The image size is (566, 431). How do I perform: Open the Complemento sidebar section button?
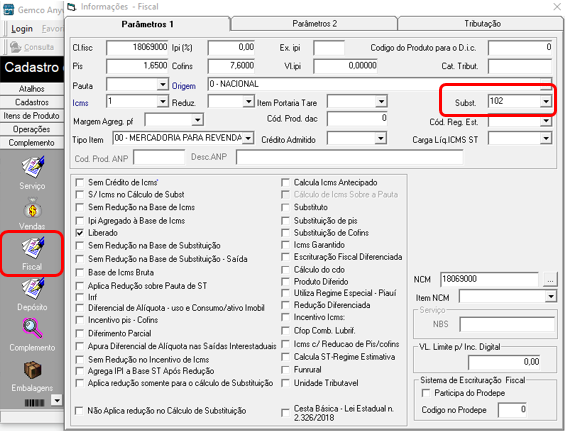[32, 143]
